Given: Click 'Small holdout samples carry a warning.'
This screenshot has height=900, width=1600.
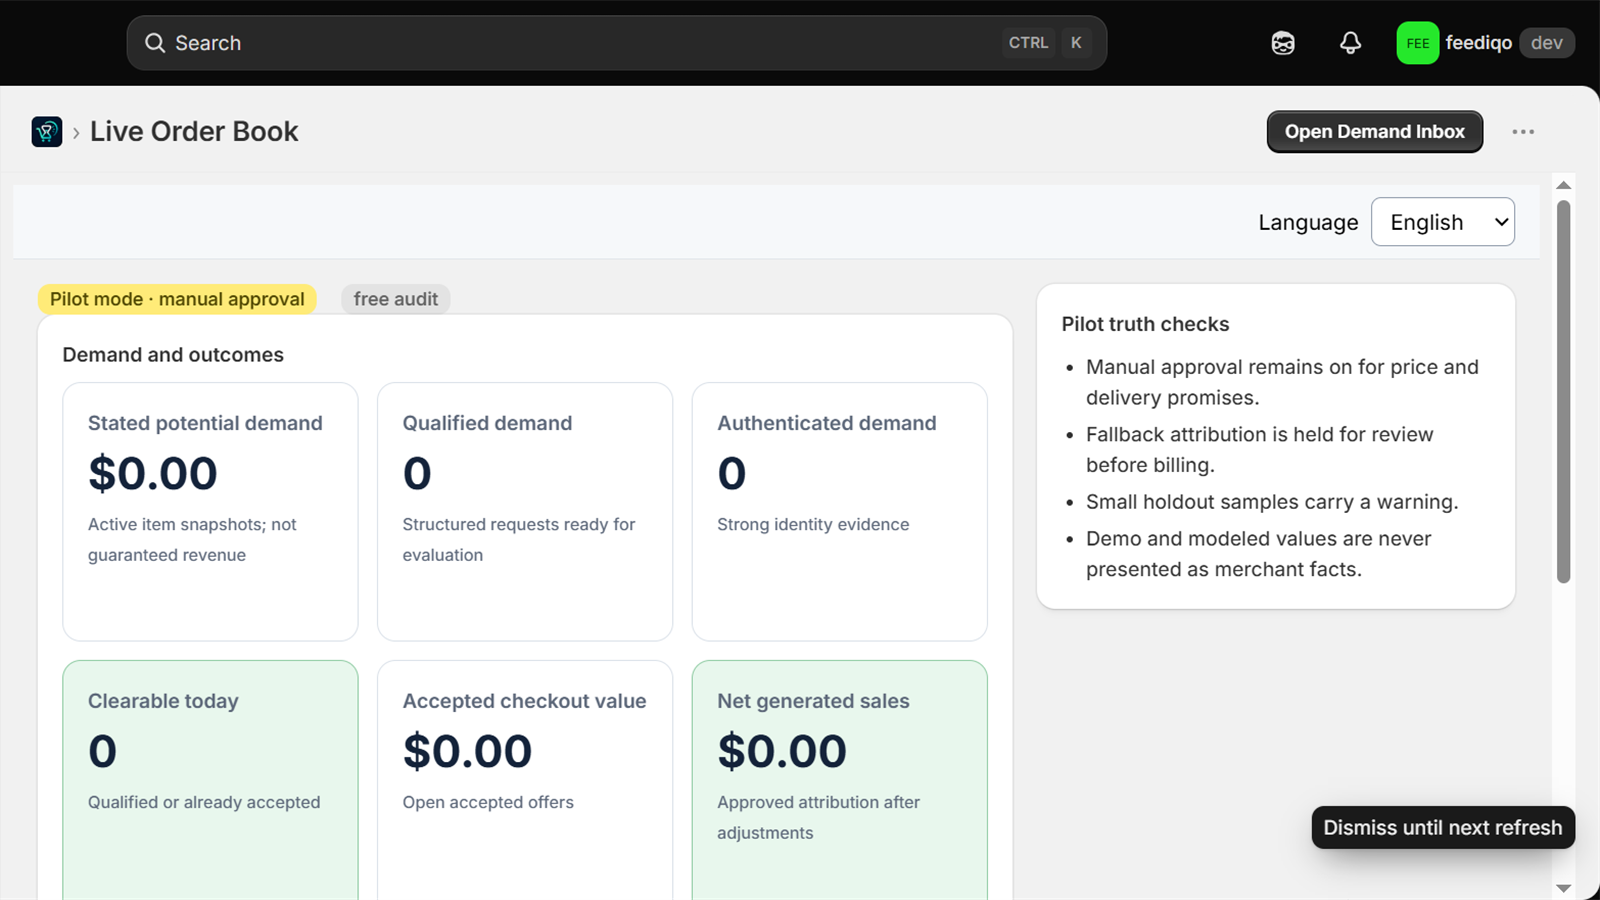Looking at the screenshot, I should pos(1272,502).
